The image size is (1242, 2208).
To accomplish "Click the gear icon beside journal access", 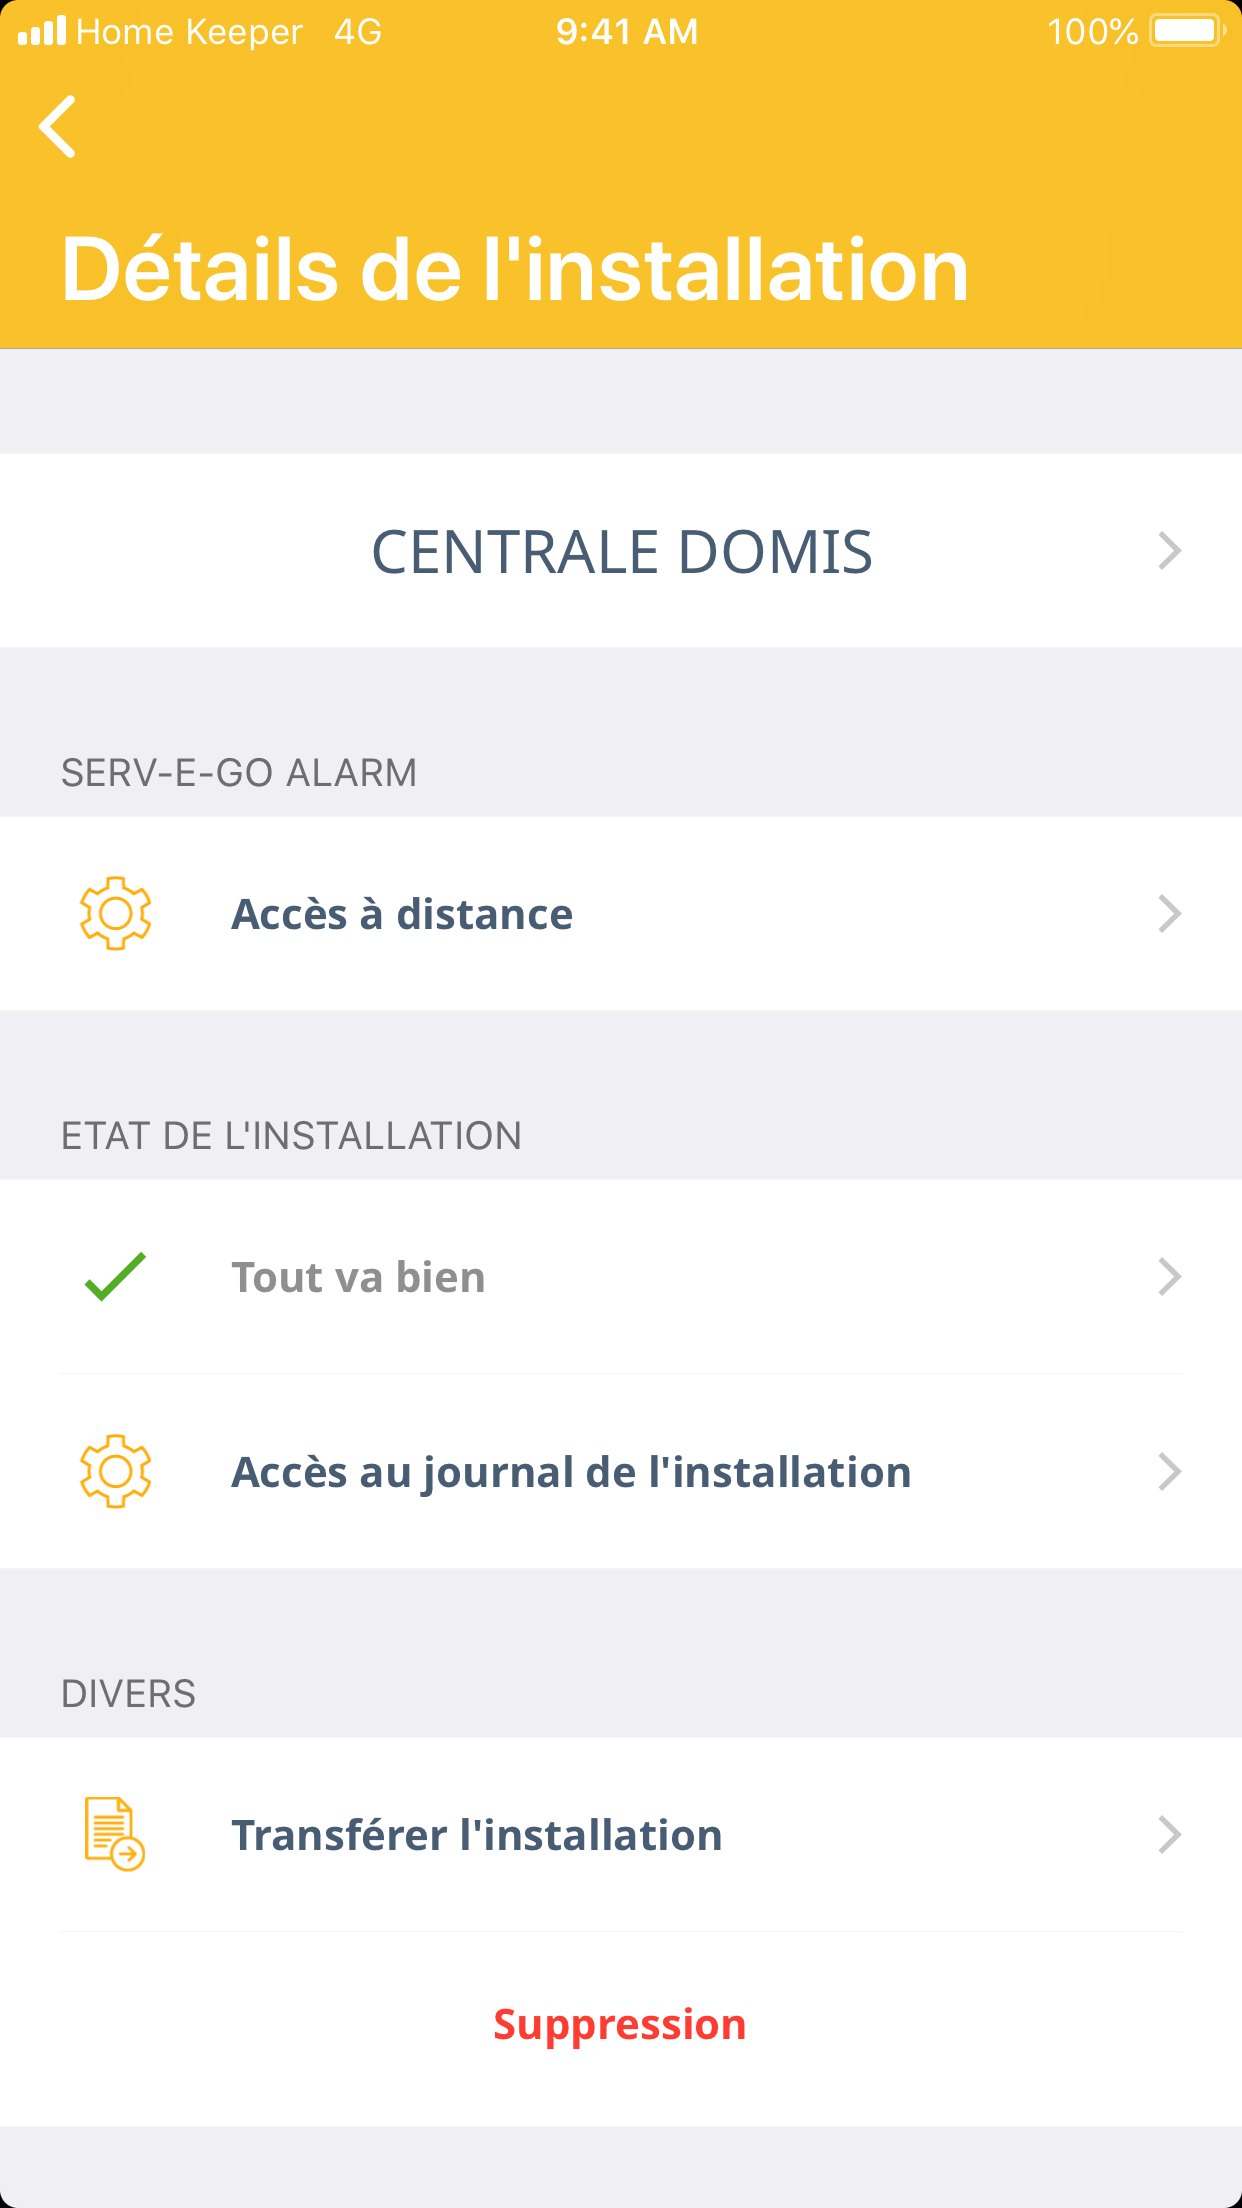I will 115,1471.
